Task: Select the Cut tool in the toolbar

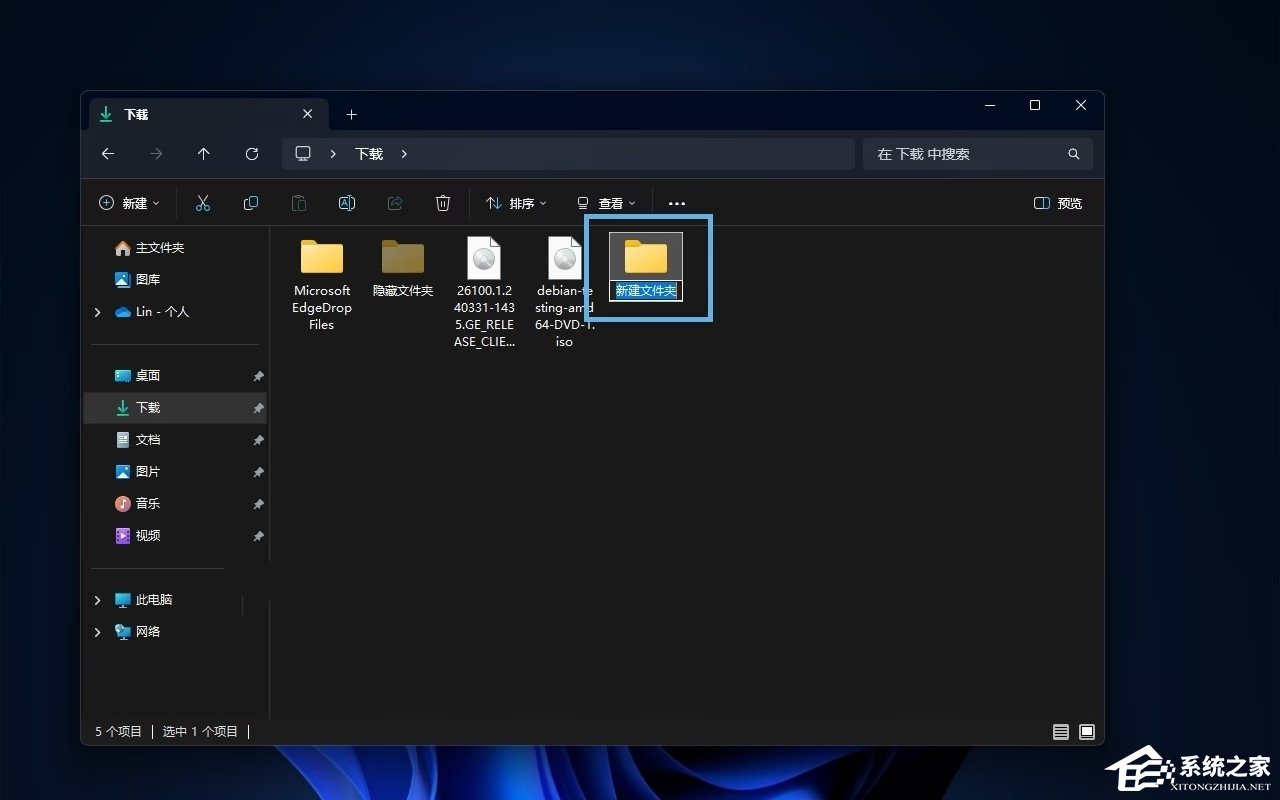Action: point(203,203)
